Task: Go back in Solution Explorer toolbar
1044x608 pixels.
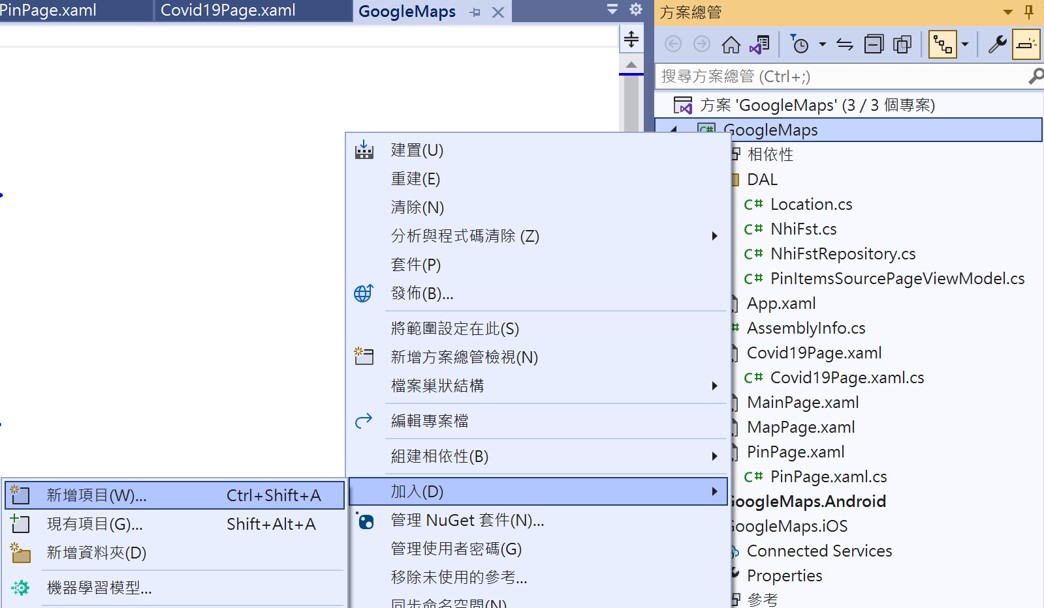Action: click(x=673, y=45)
